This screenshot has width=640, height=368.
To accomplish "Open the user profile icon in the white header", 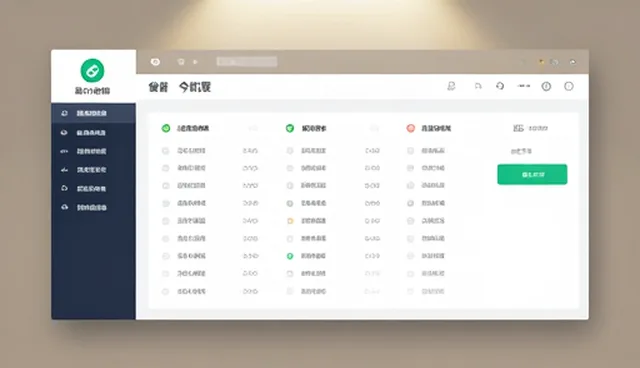I will pos(451,86).
